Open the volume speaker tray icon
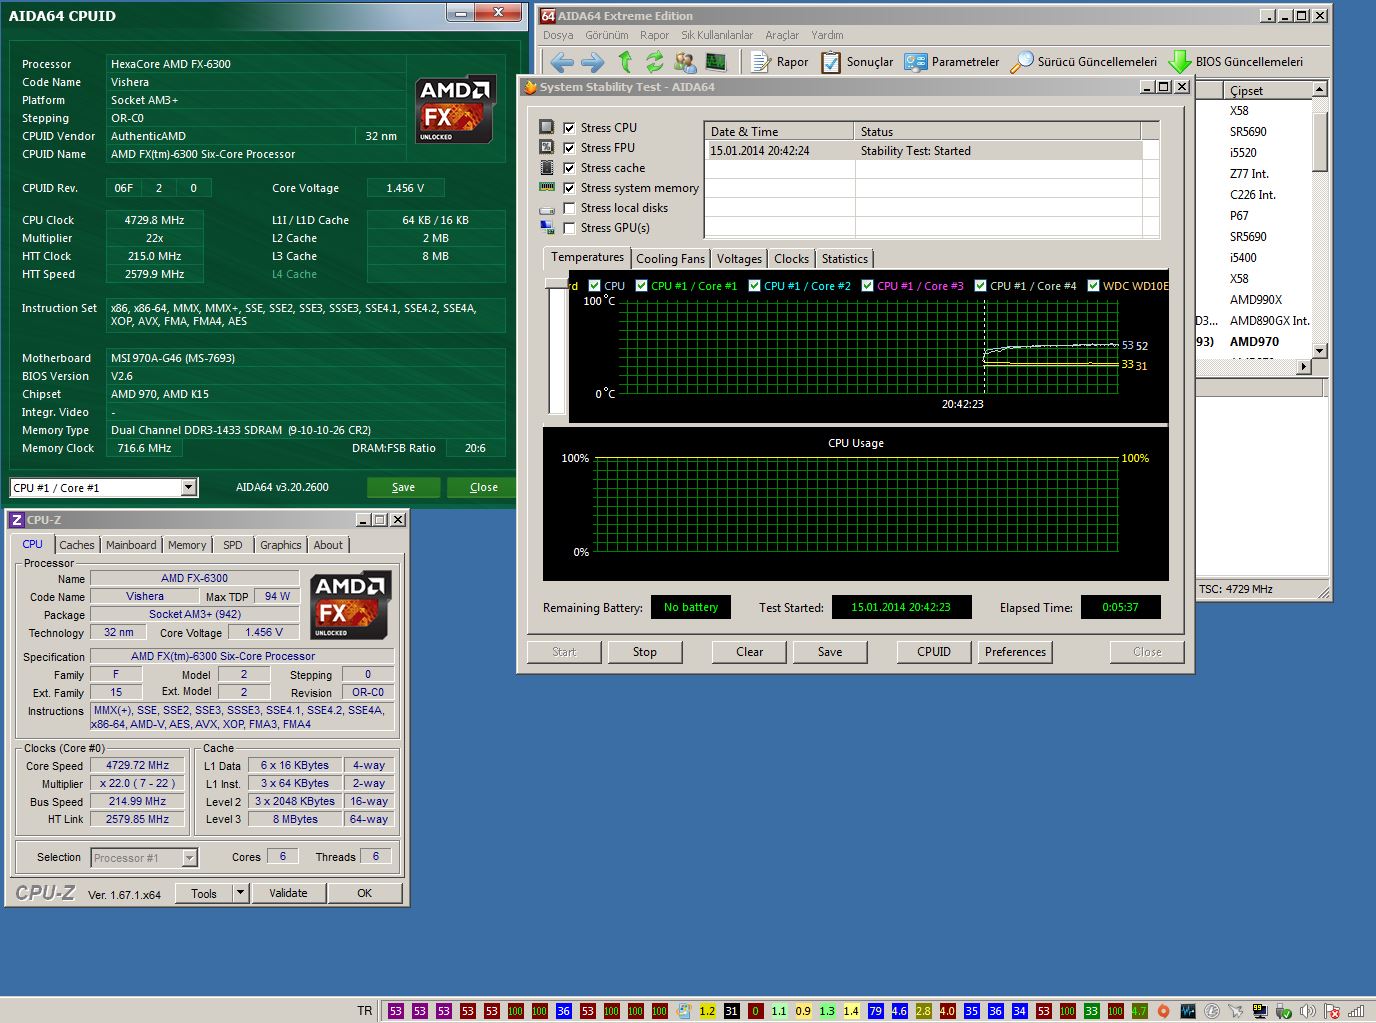 [1307, 1011]
